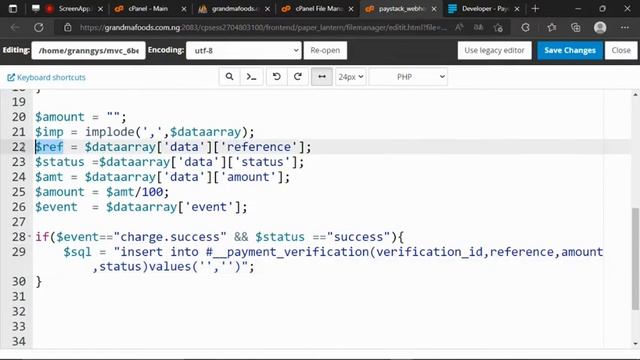Viewport: 640px width, 360px height.
Task: View site information lock icon
Action: 68,28
